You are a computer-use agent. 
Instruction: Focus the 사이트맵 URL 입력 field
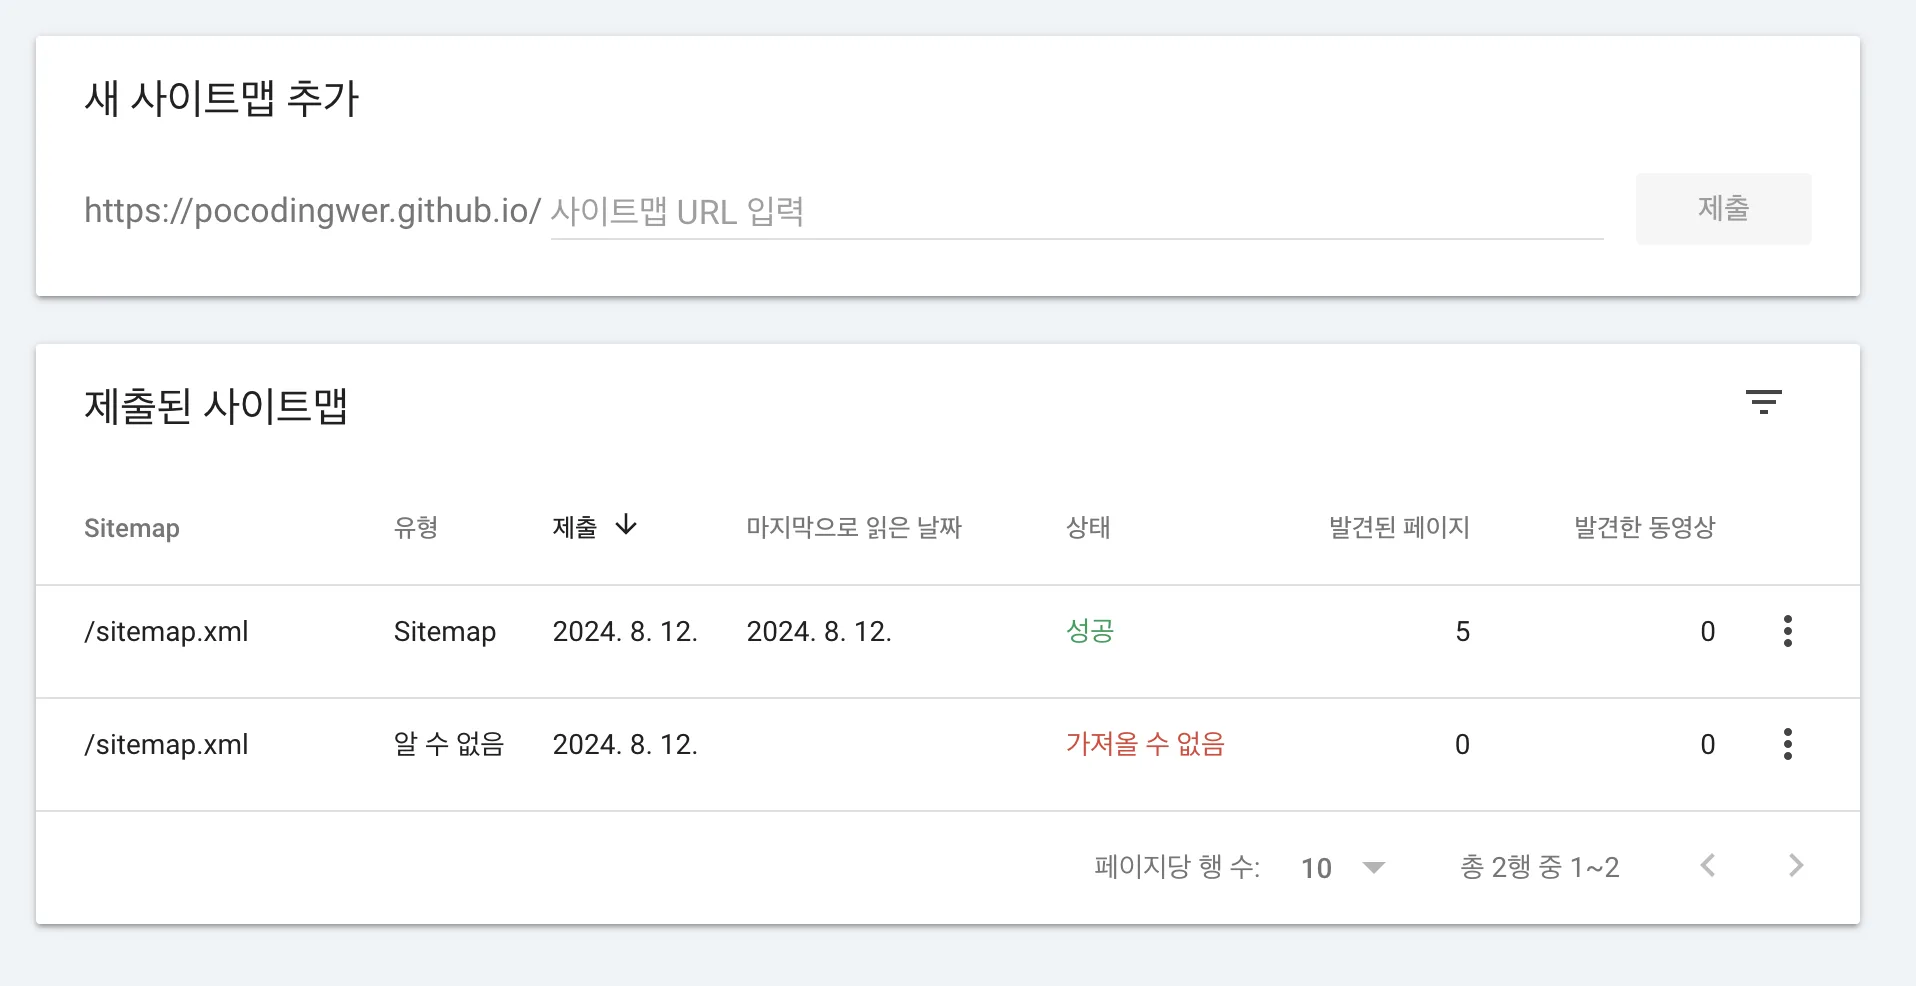[1076, 211]
